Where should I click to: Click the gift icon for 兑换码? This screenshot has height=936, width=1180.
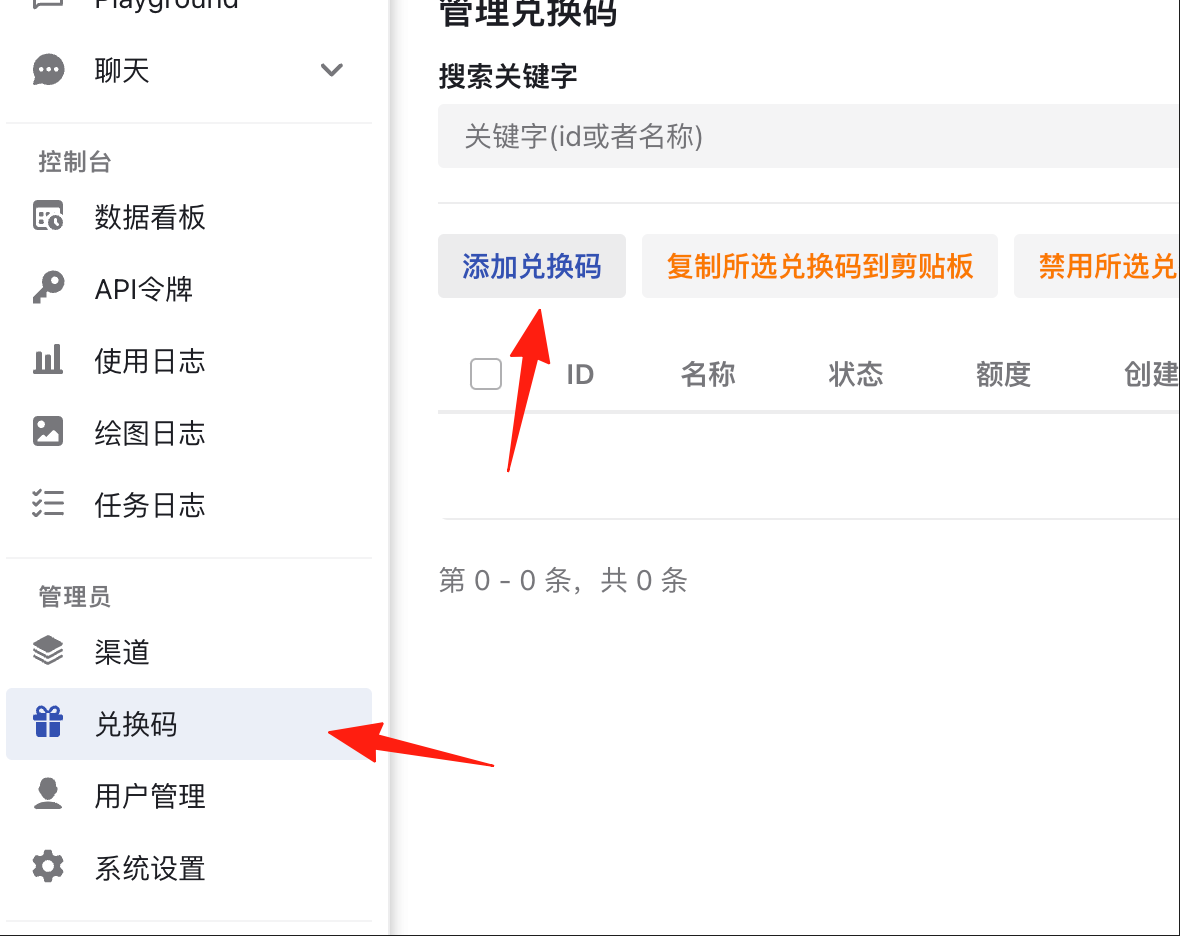click(48, 722)
